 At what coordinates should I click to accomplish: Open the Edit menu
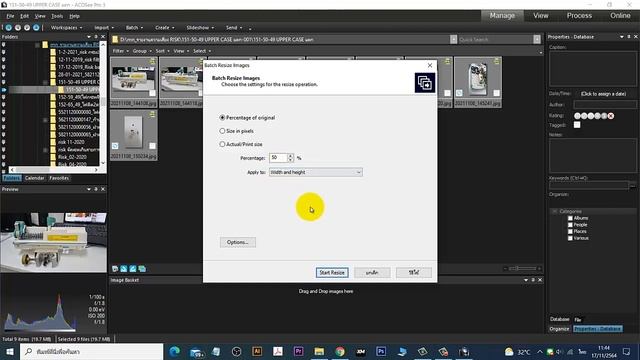(24, 16)
